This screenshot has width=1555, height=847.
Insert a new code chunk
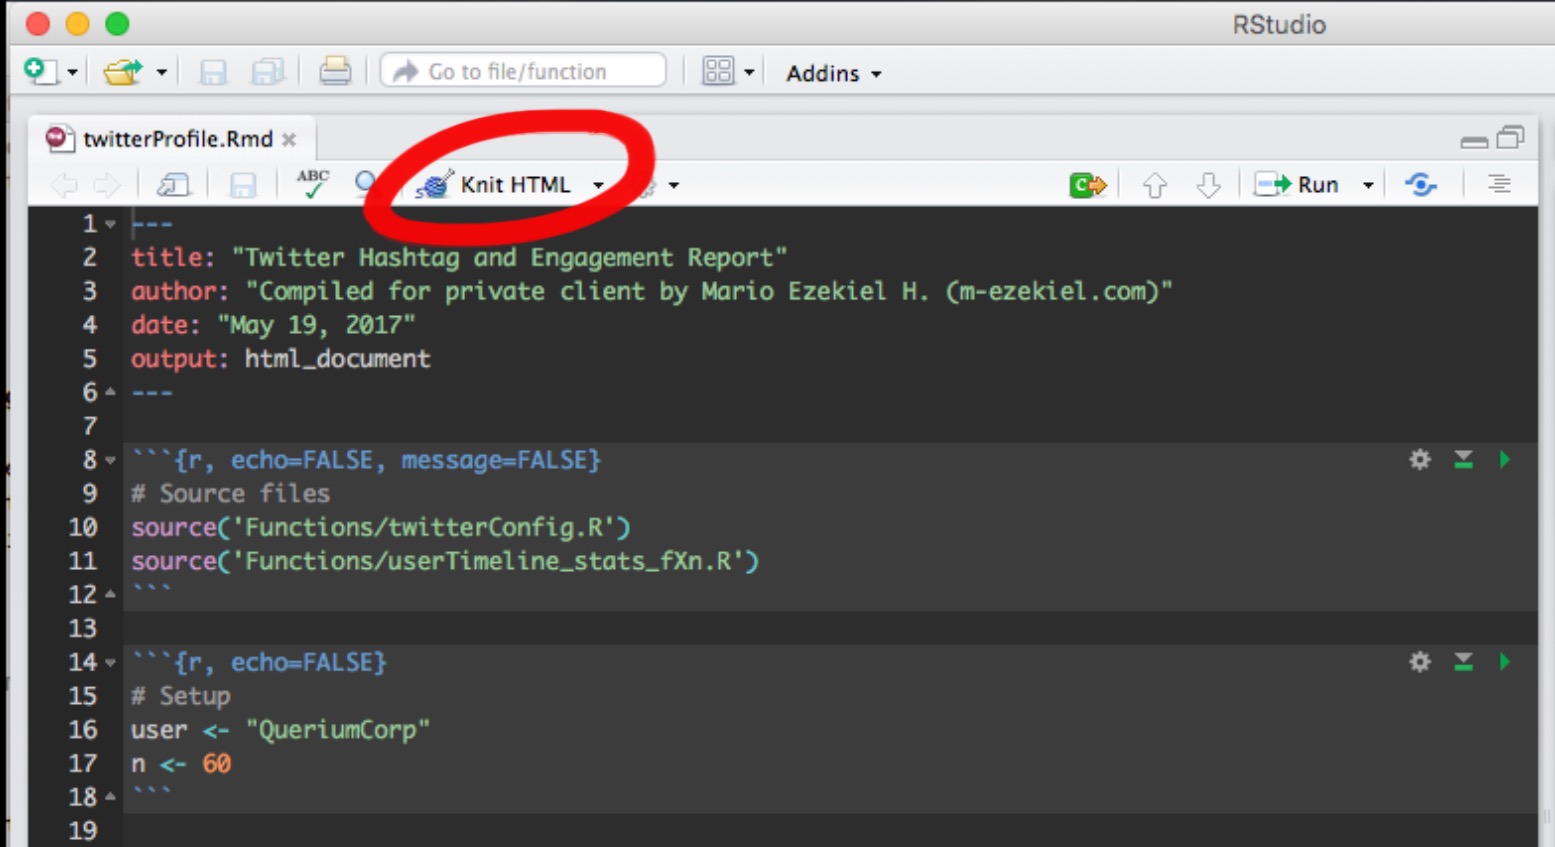[1088, 185]
